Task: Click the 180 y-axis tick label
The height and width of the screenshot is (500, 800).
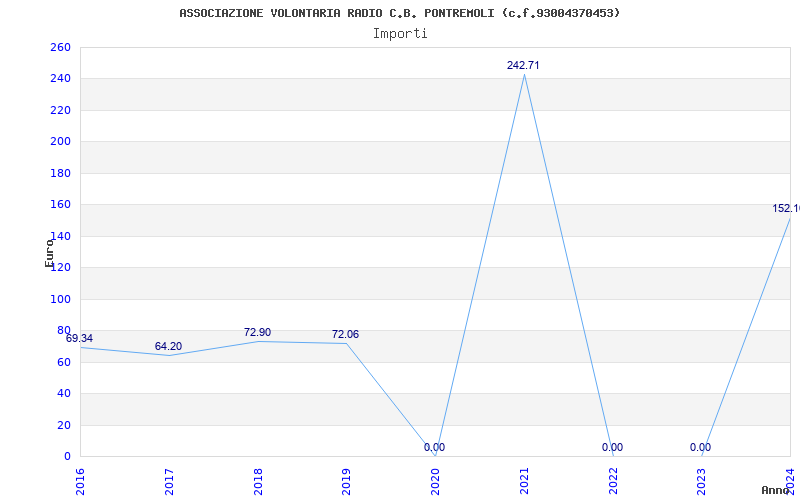Action: coord(60,173)
